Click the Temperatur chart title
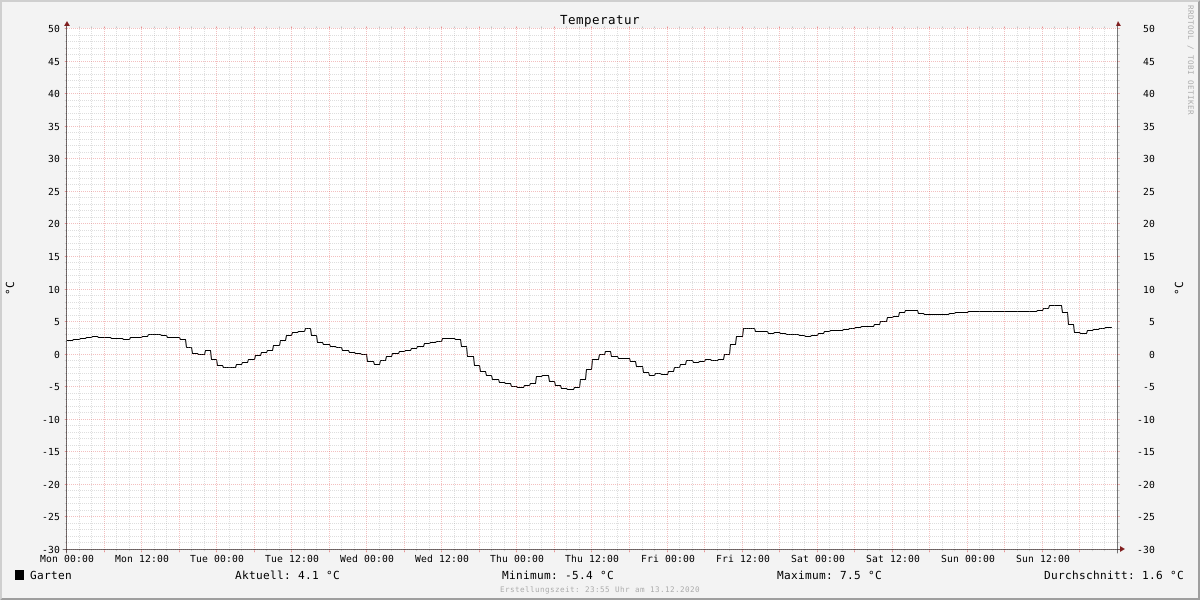 pyautogui.click(x=600, y=20)
